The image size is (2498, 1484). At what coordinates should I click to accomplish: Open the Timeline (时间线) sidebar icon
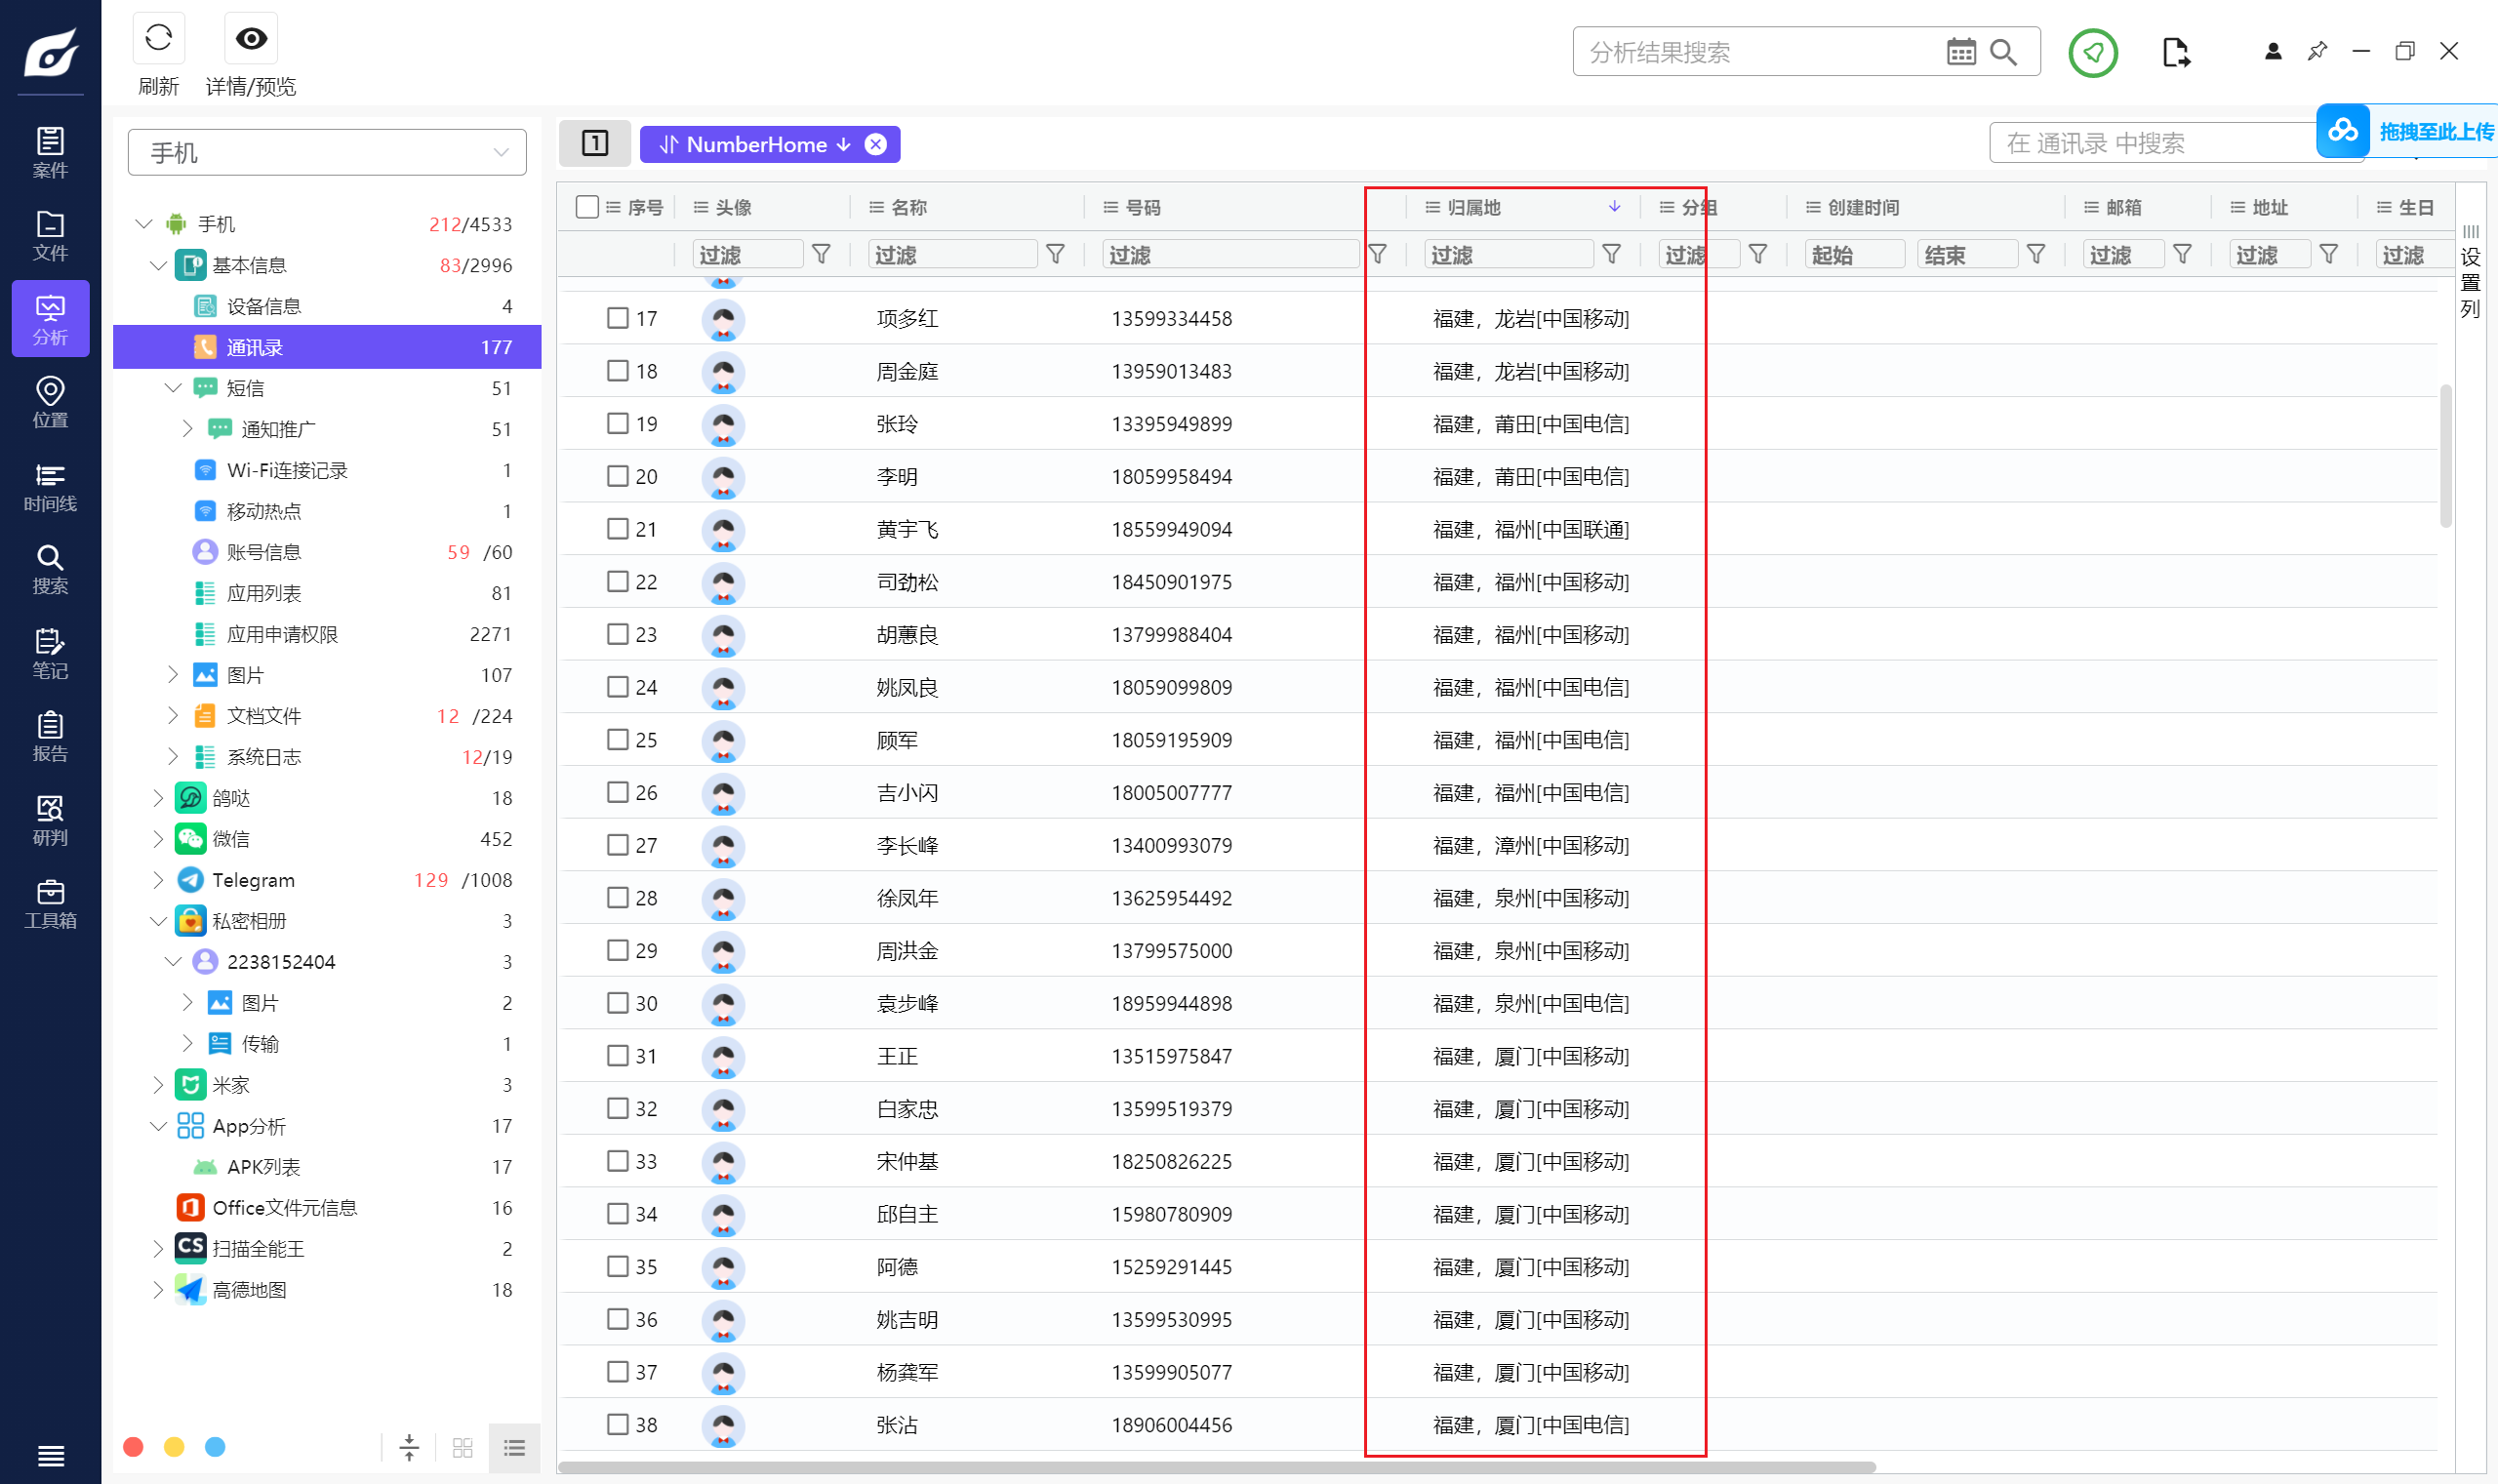(50, 487)
